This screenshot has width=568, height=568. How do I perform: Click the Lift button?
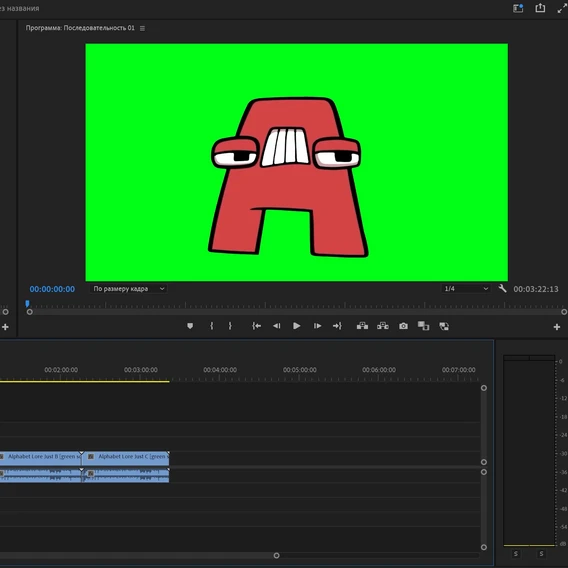[x=362, y=326]
